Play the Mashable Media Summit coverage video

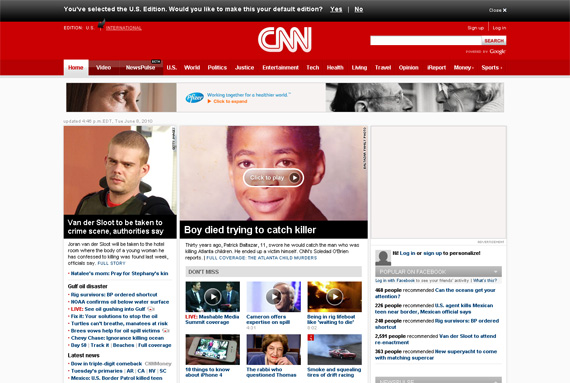coord(212,297)
